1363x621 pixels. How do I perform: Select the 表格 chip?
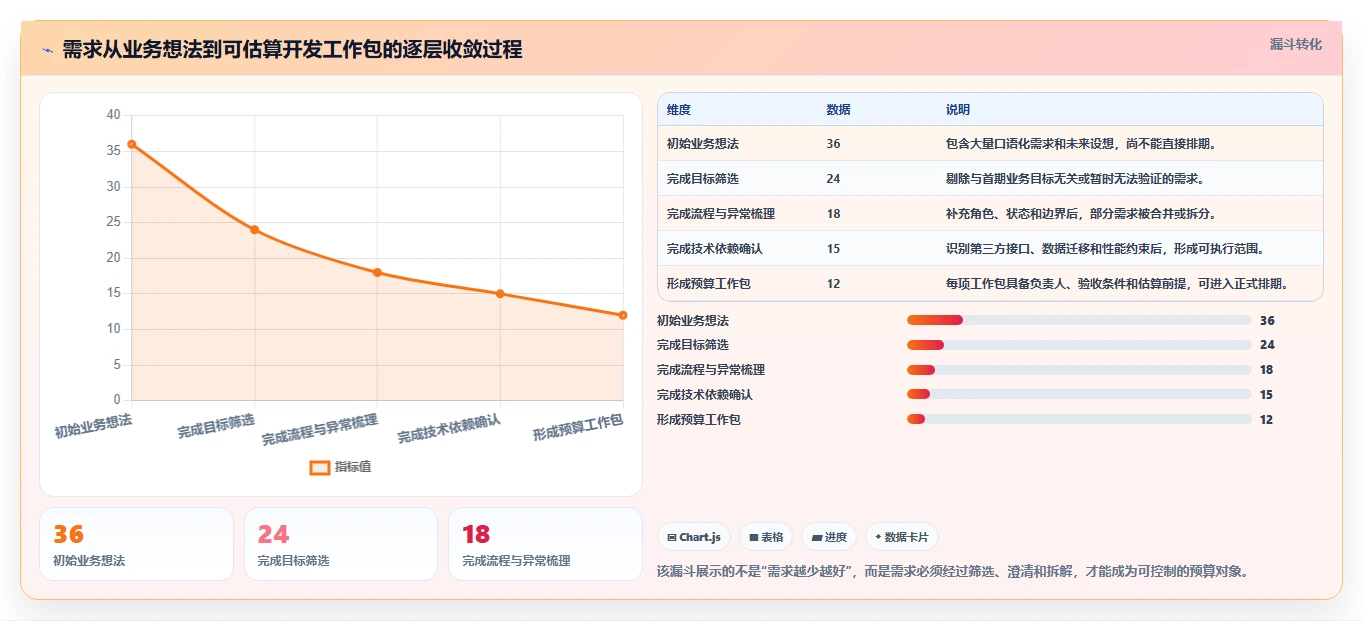coord(766,537)
